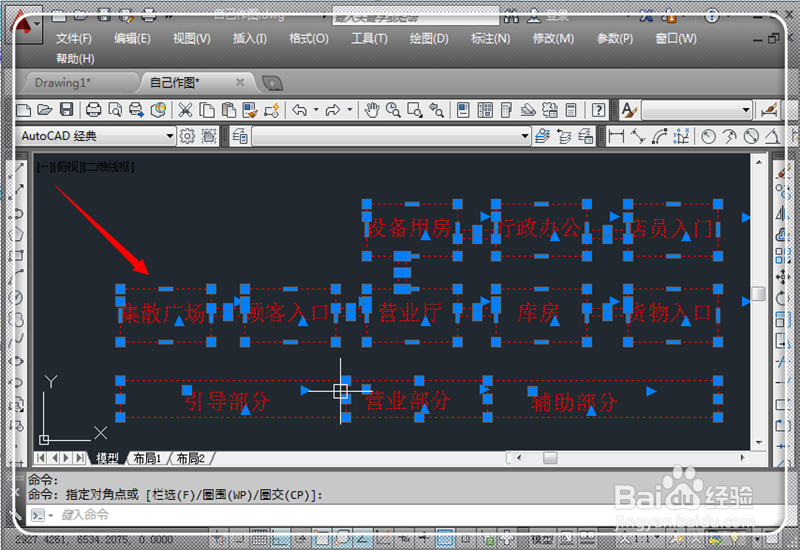Click the vertical scrollbar down arrow
This screenshot has width=800, height=550.
click(x=759, y=442)
